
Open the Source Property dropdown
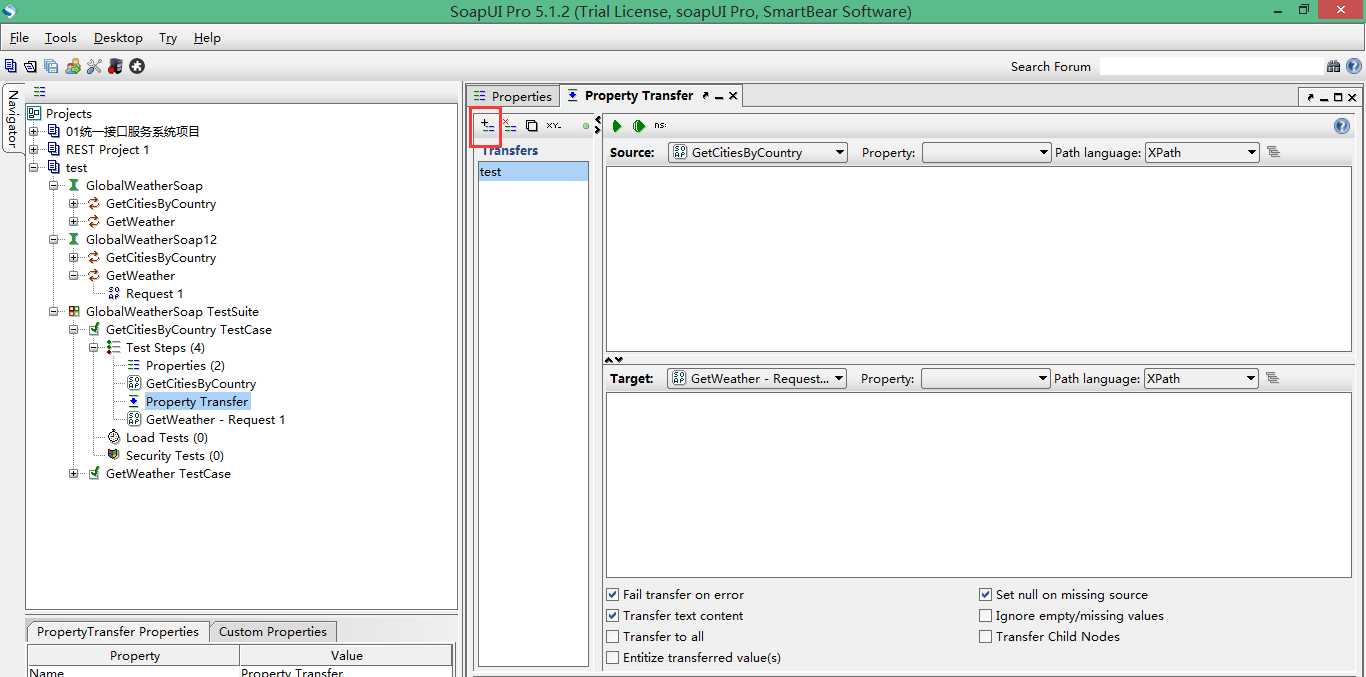pos(986,152)
